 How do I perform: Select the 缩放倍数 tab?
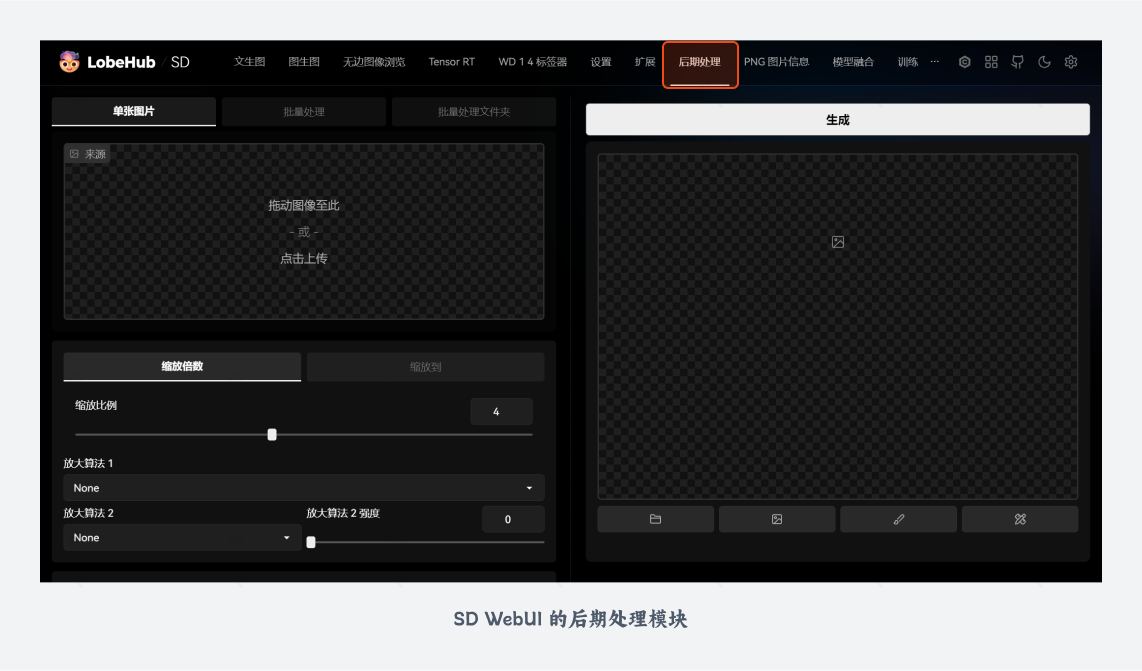click(182, 366)
